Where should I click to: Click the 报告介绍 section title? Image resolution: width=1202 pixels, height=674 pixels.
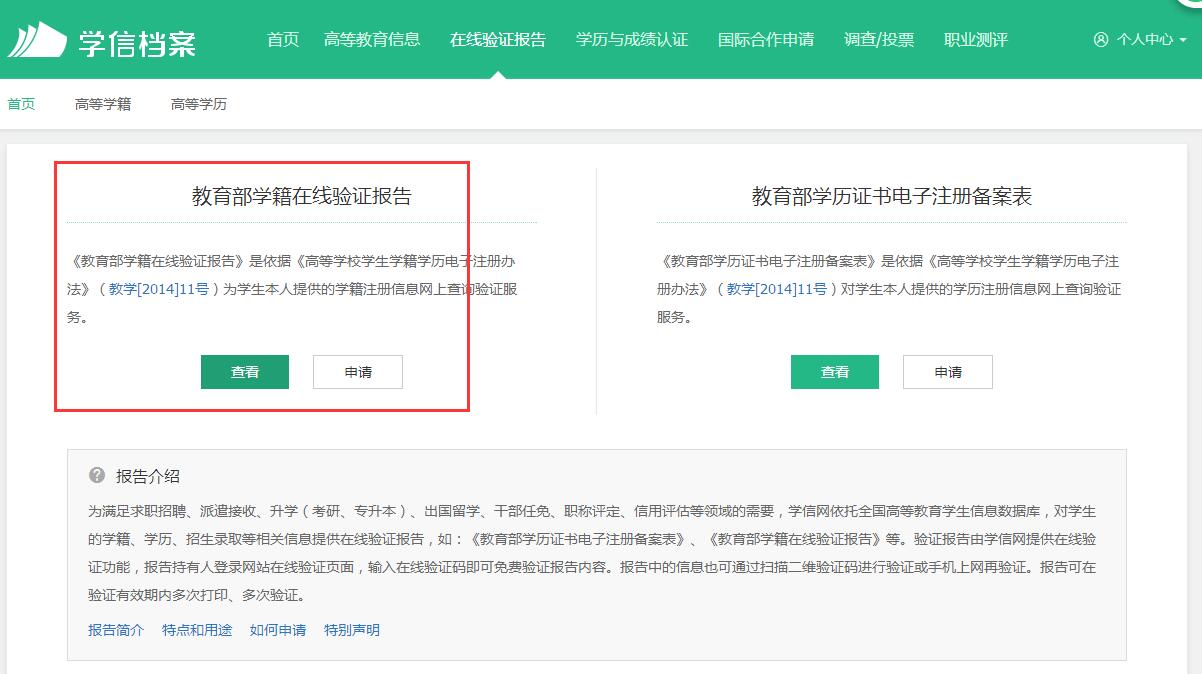[148, 476]
